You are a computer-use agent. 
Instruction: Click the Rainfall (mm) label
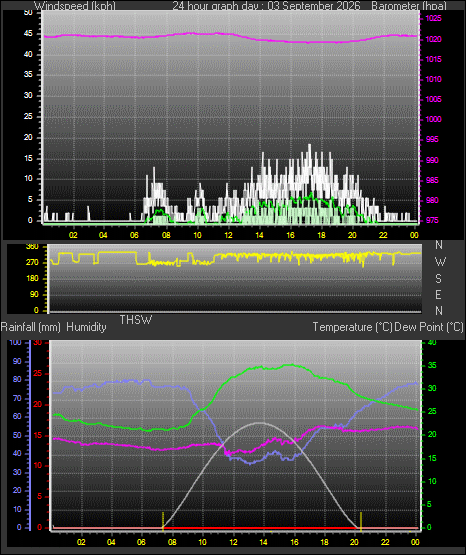tap(30, 327)
